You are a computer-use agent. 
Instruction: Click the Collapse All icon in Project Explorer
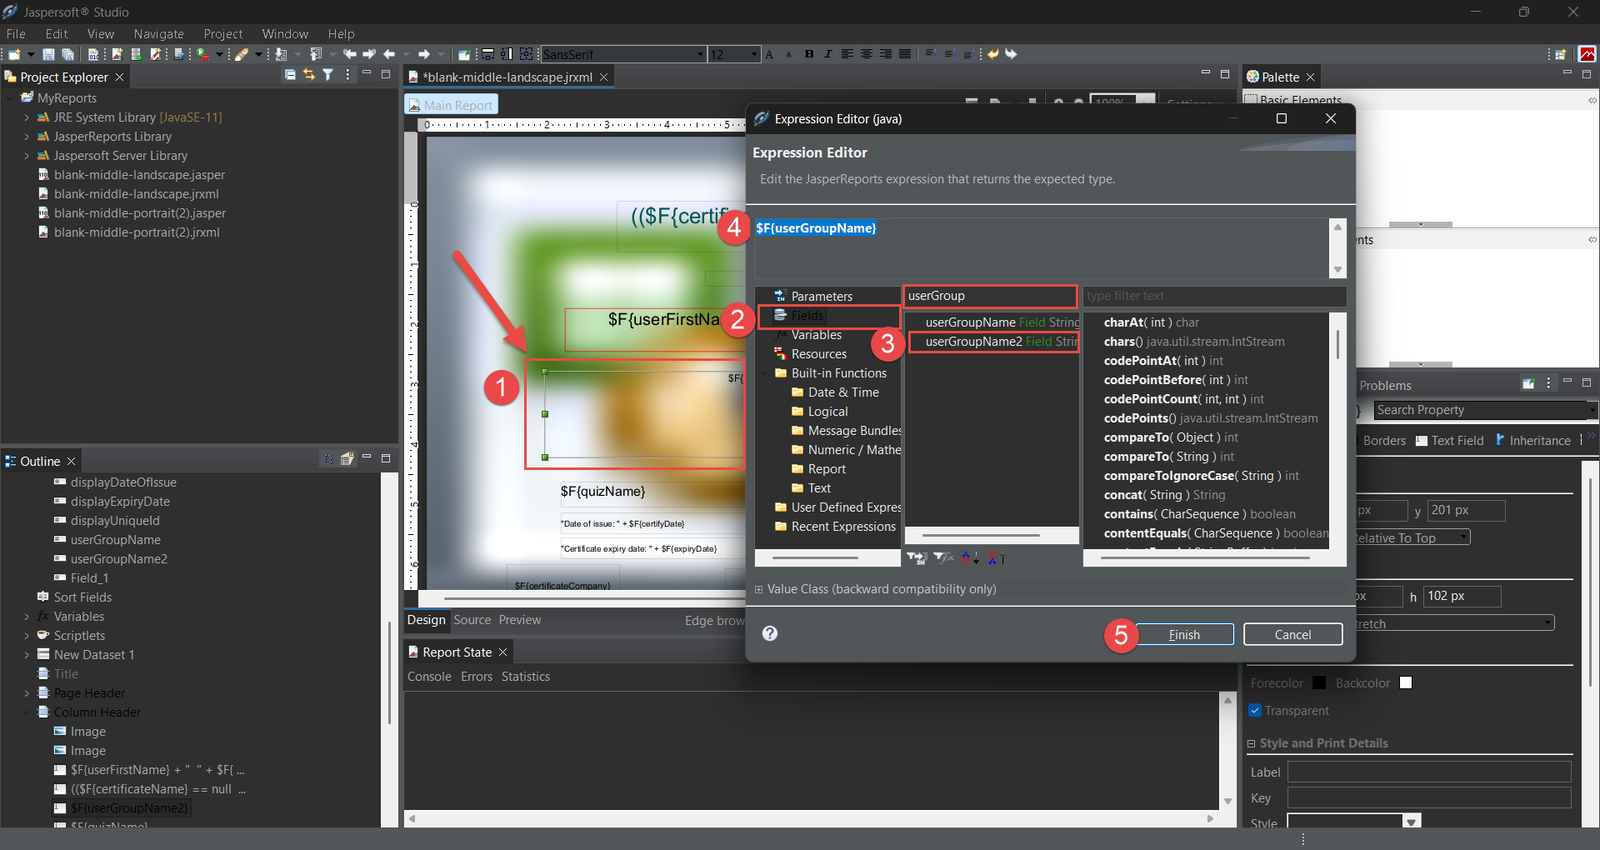pos(290,75)
